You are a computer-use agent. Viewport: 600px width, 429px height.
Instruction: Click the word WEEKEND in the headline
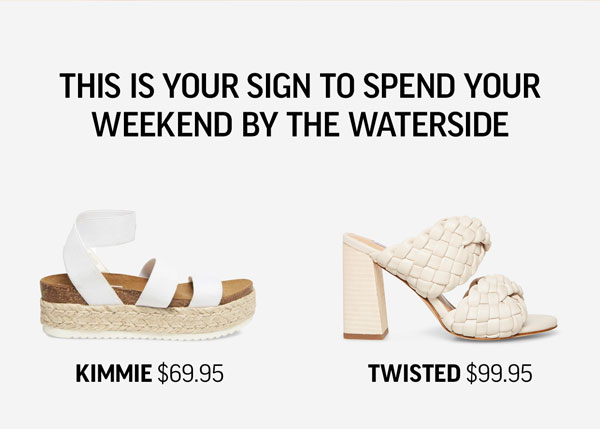[x=163, y=124]
